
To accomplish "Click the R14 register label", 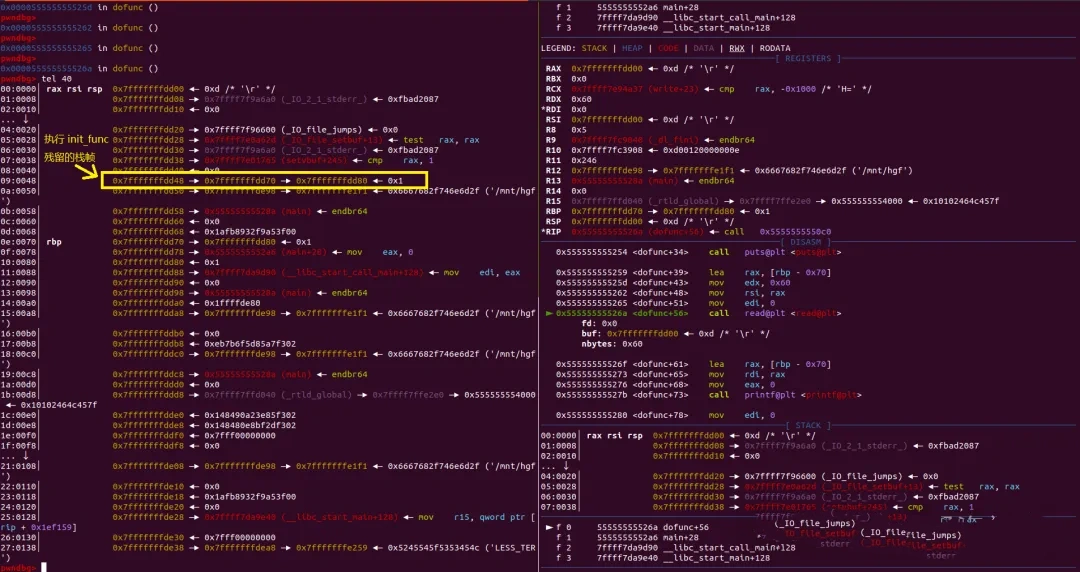I will coord(553,191).
